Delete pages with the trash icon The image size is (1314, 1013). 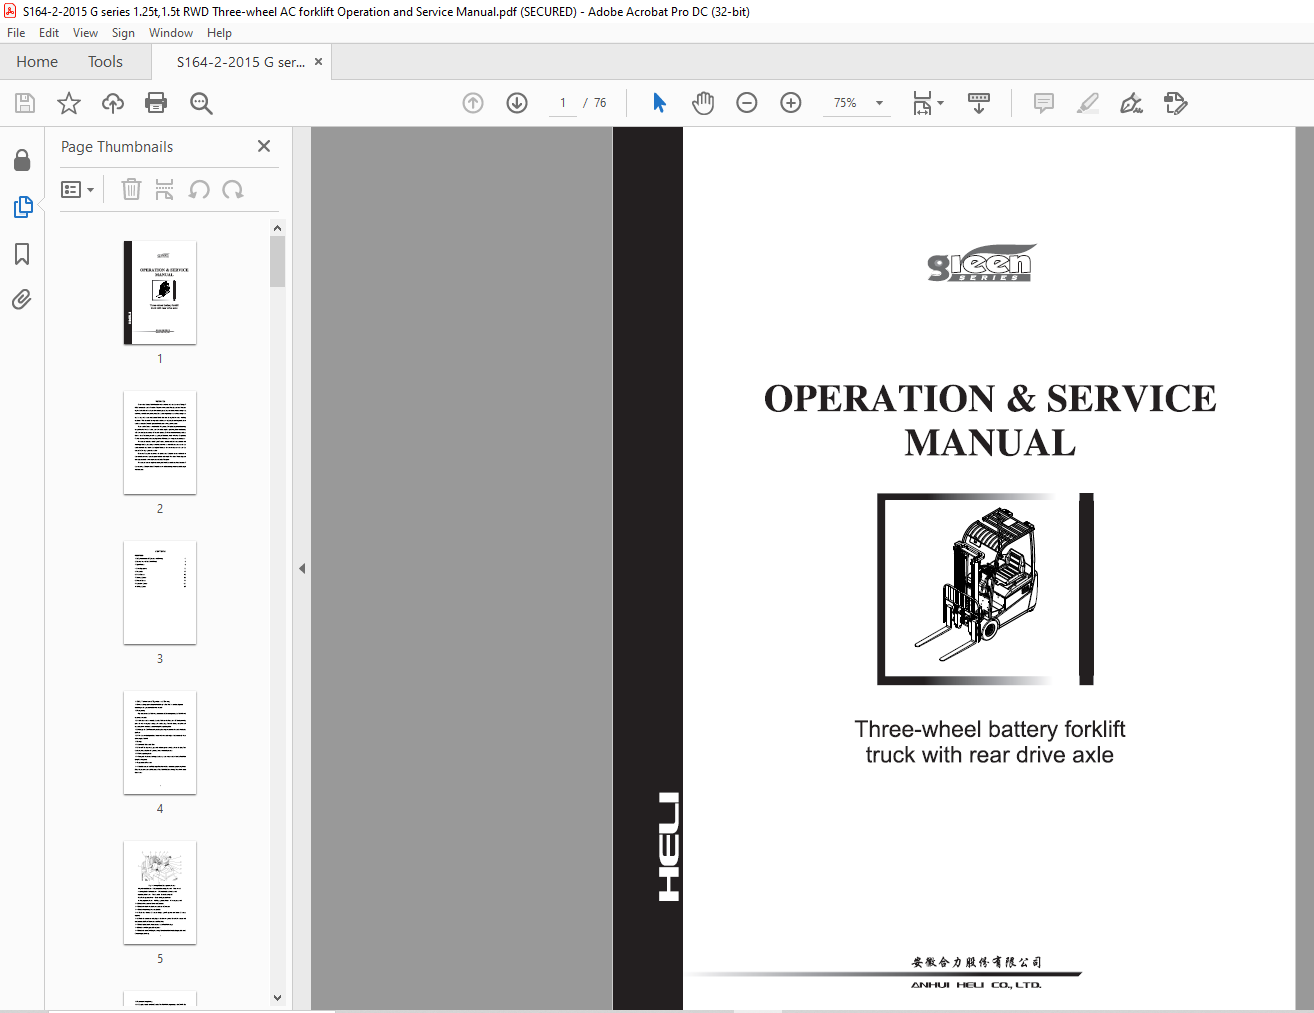coord(131,189)
